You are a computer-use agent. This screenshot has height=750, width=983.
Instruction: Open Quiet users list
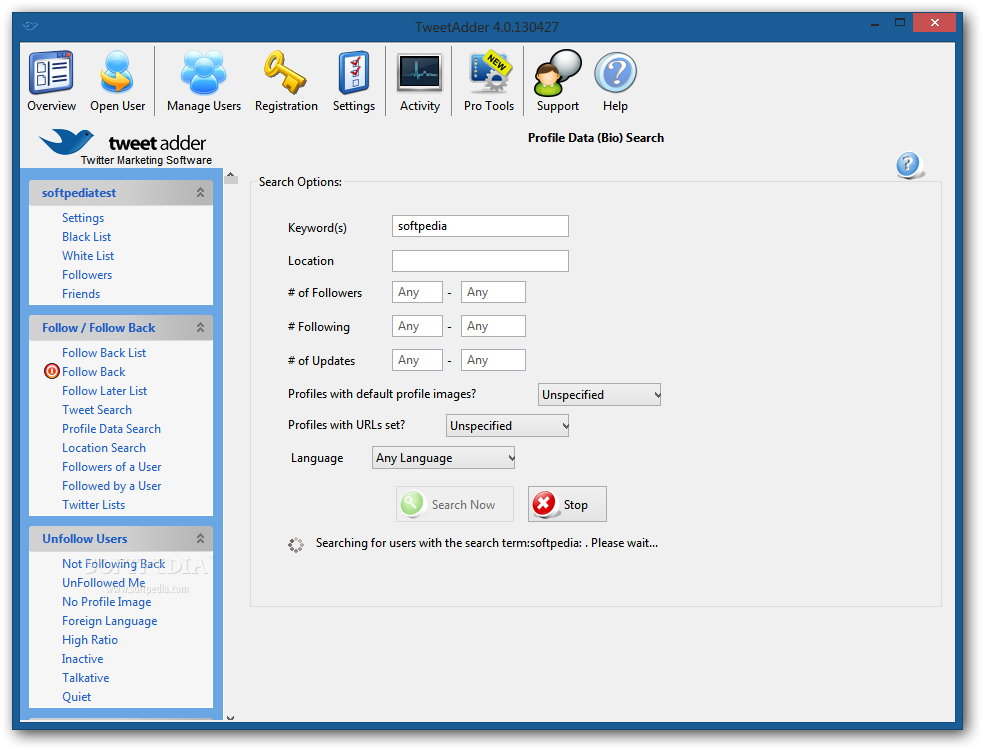[x=76, y=697]
